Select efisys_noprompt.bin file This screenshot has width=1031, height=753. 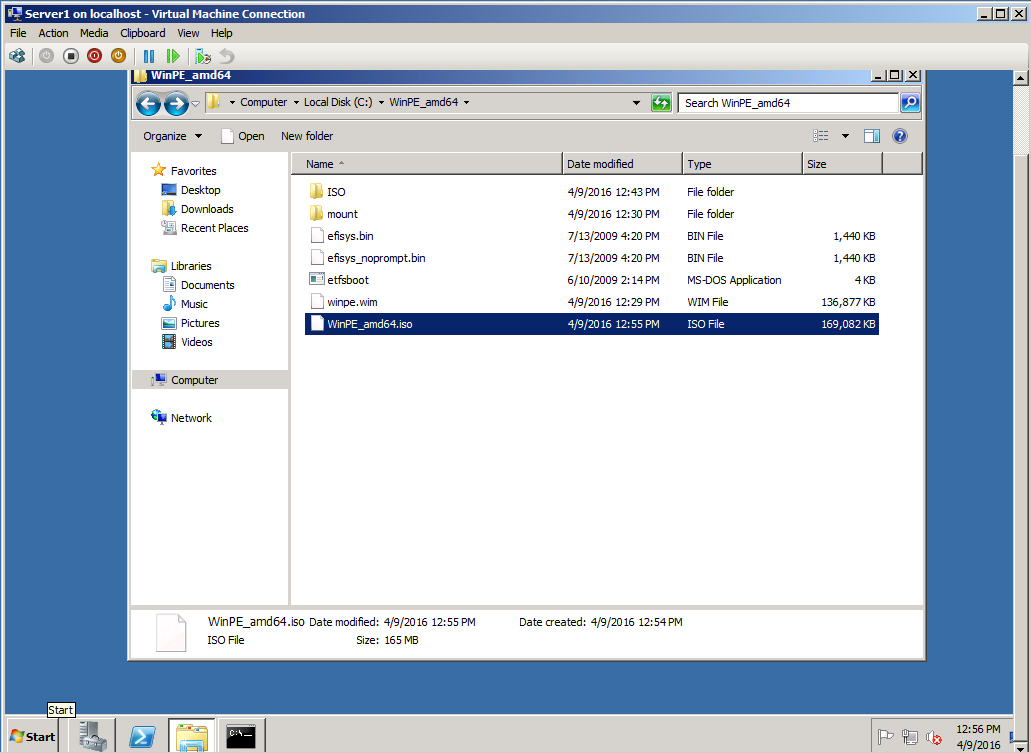tap(592, 258)
